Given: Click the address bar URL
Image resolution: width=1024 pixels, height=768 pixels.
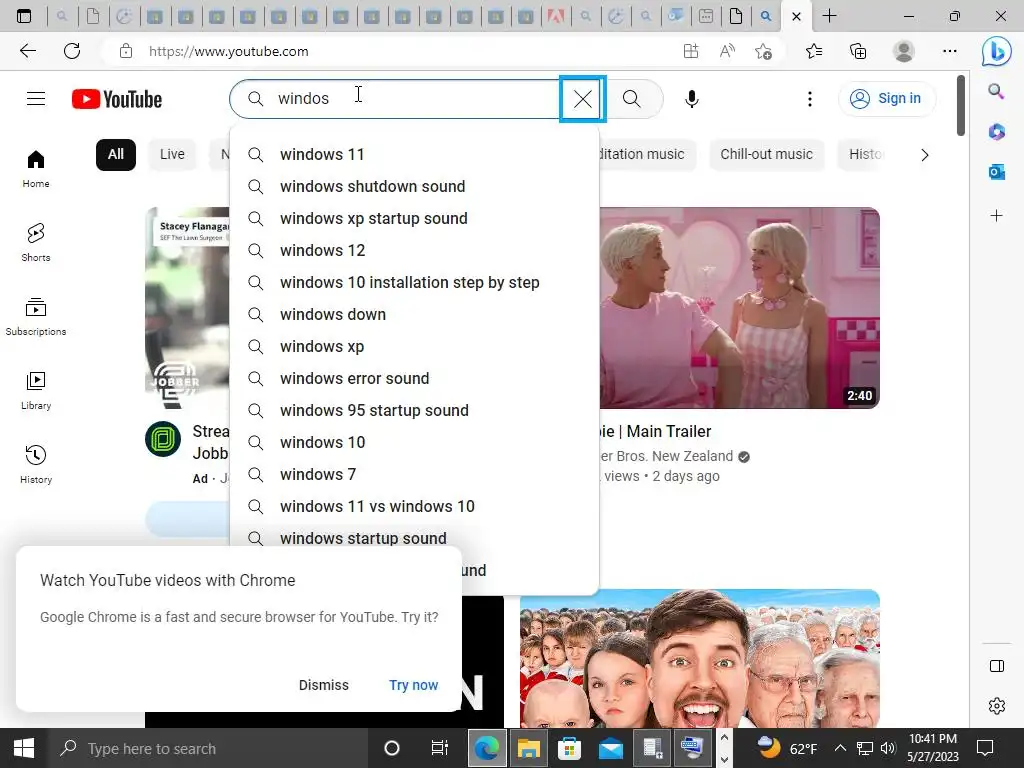Looking at the screenshot, I should (229, 51).
